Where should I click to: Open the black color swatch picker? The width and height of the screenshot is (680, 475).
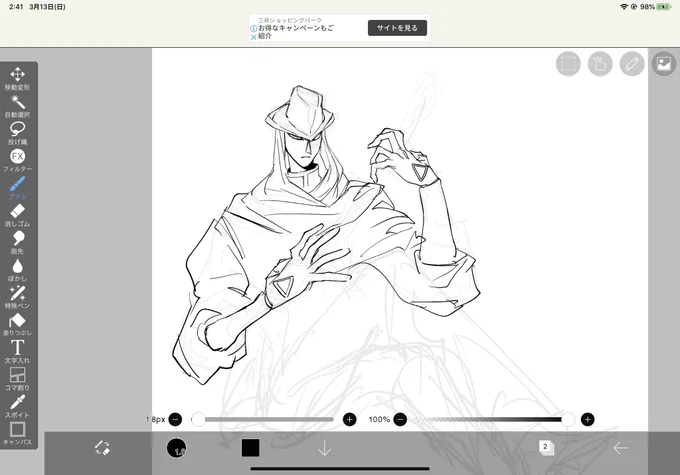pos(250,448)
